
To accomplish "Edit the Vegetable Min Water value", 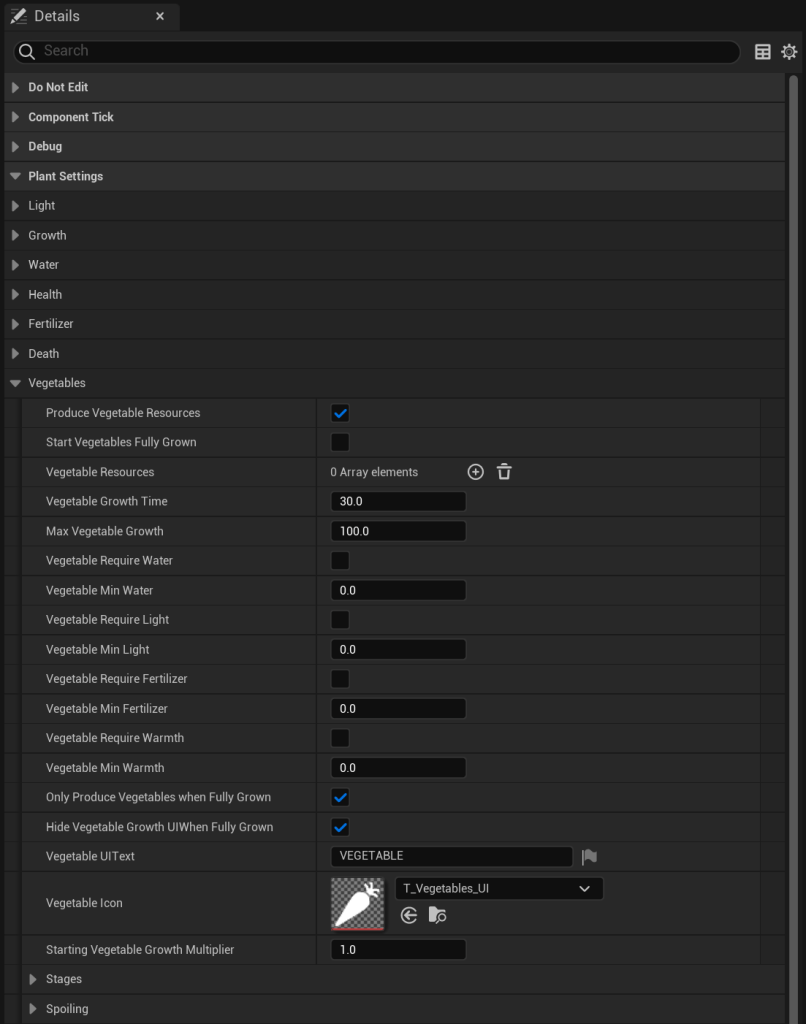I will (x=398, y=590).
